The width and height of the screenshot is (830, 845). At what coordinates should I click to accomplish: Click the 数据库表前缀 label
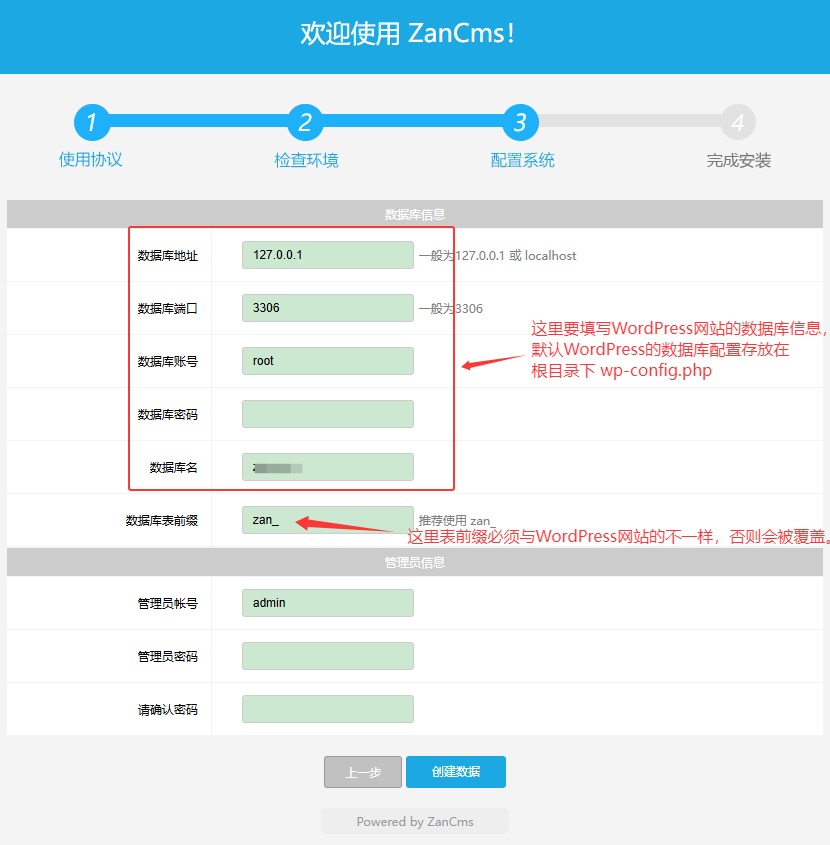click(162, 520)
